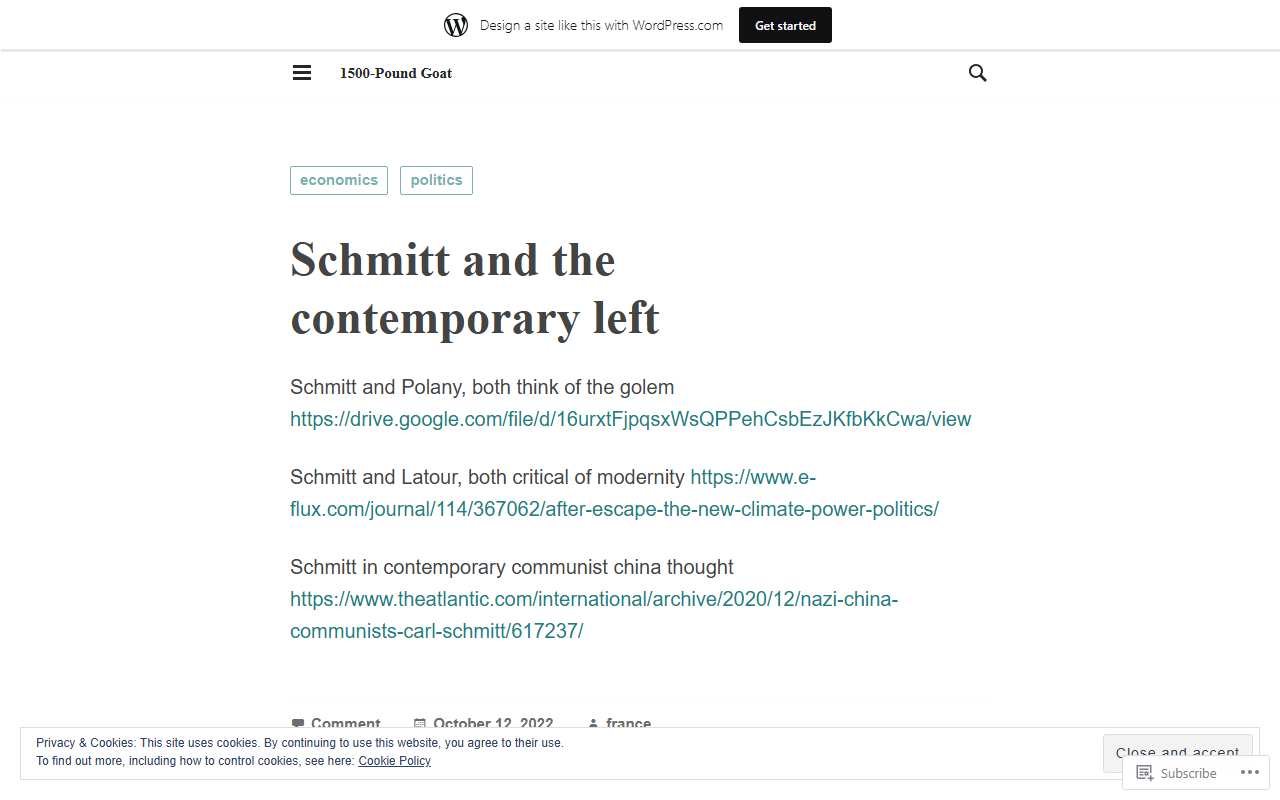
Task: Open the Cookie Policy link
Action: [x=394, y=761]
